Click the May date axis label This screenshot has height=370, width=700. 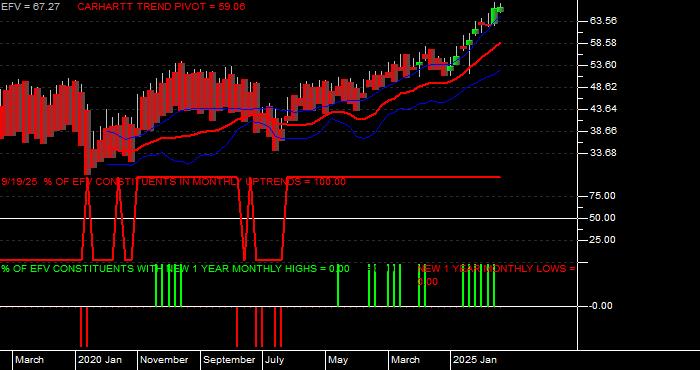[x=338, y=360]
